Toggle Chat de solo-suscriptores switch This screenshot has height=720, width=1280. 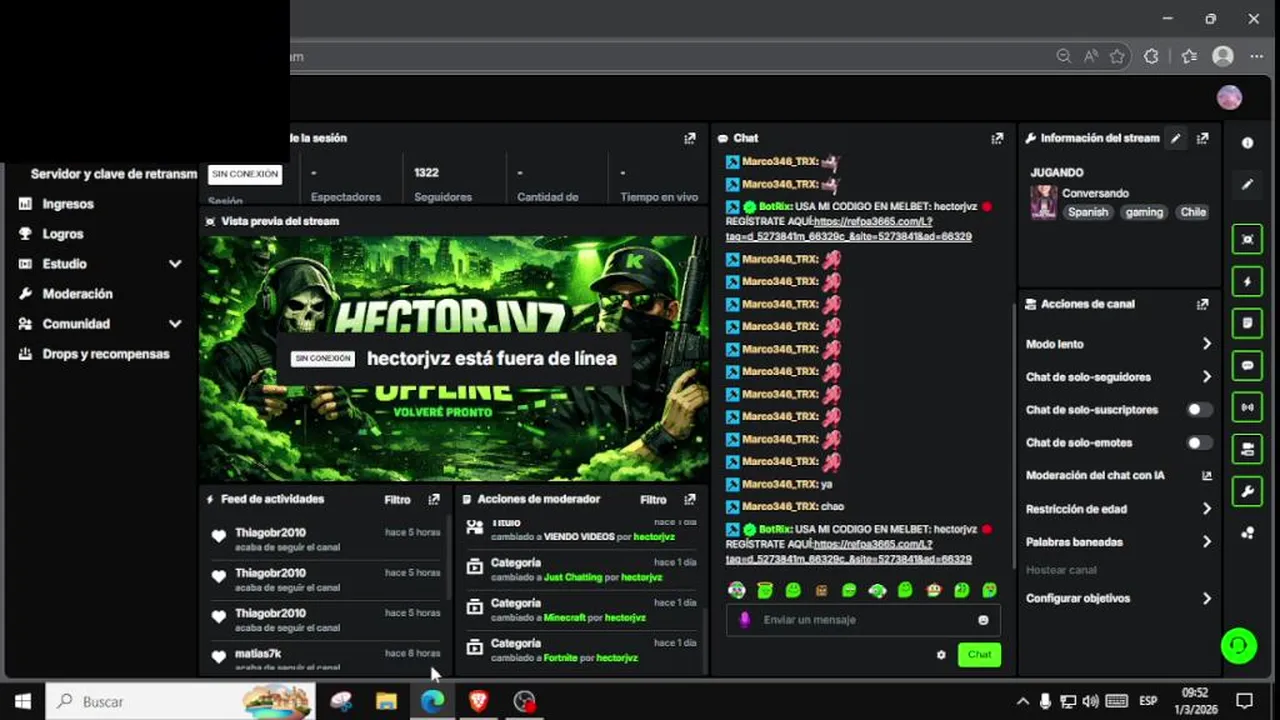point(1199,410)
